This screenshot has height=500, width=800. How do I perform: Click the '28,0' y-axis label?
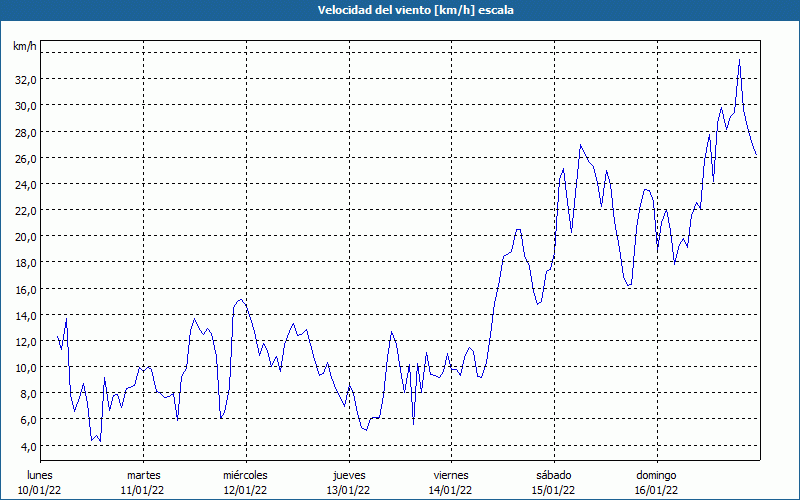click(x=26, y=133)
